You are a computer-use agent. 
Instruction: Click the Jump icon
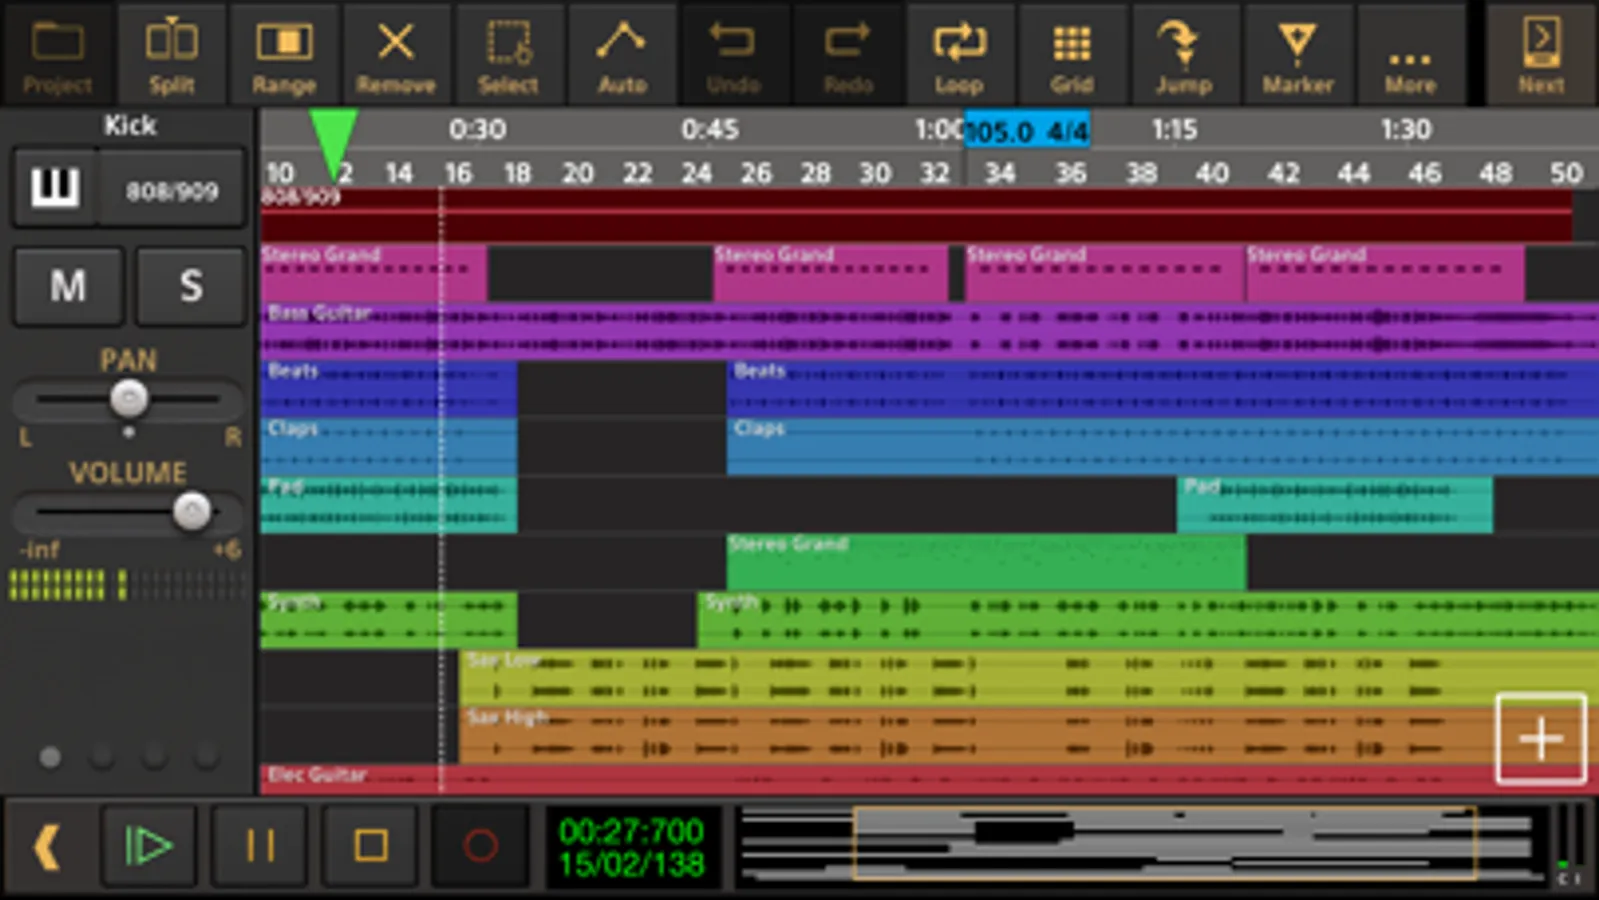[1183, 55]
